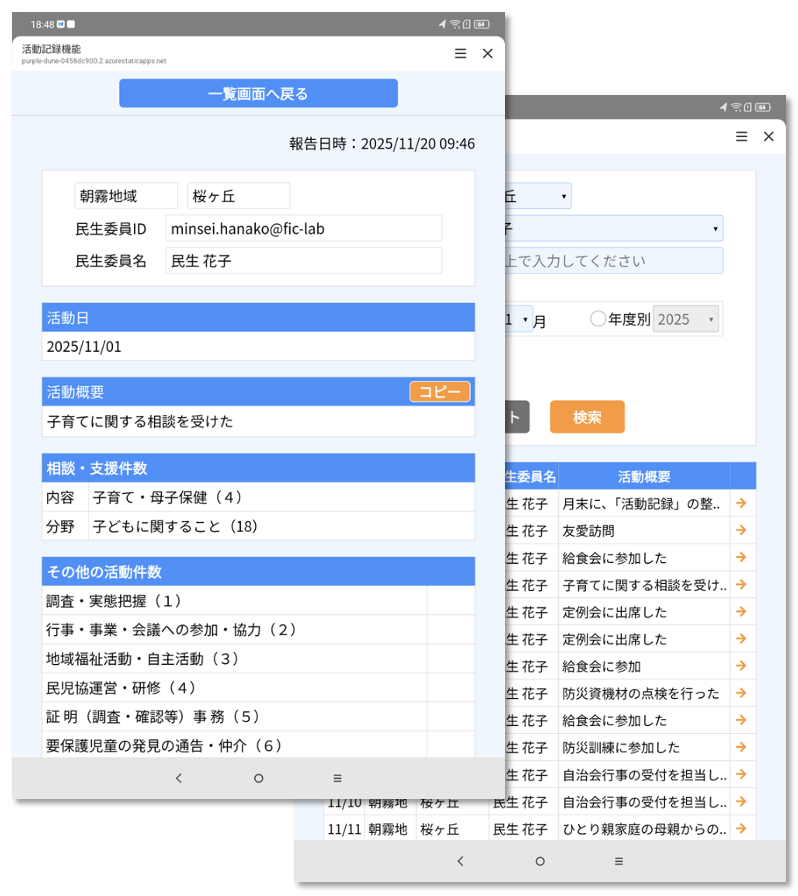
Task: Open the district dropdown ending in 丘
Action: 538,196
